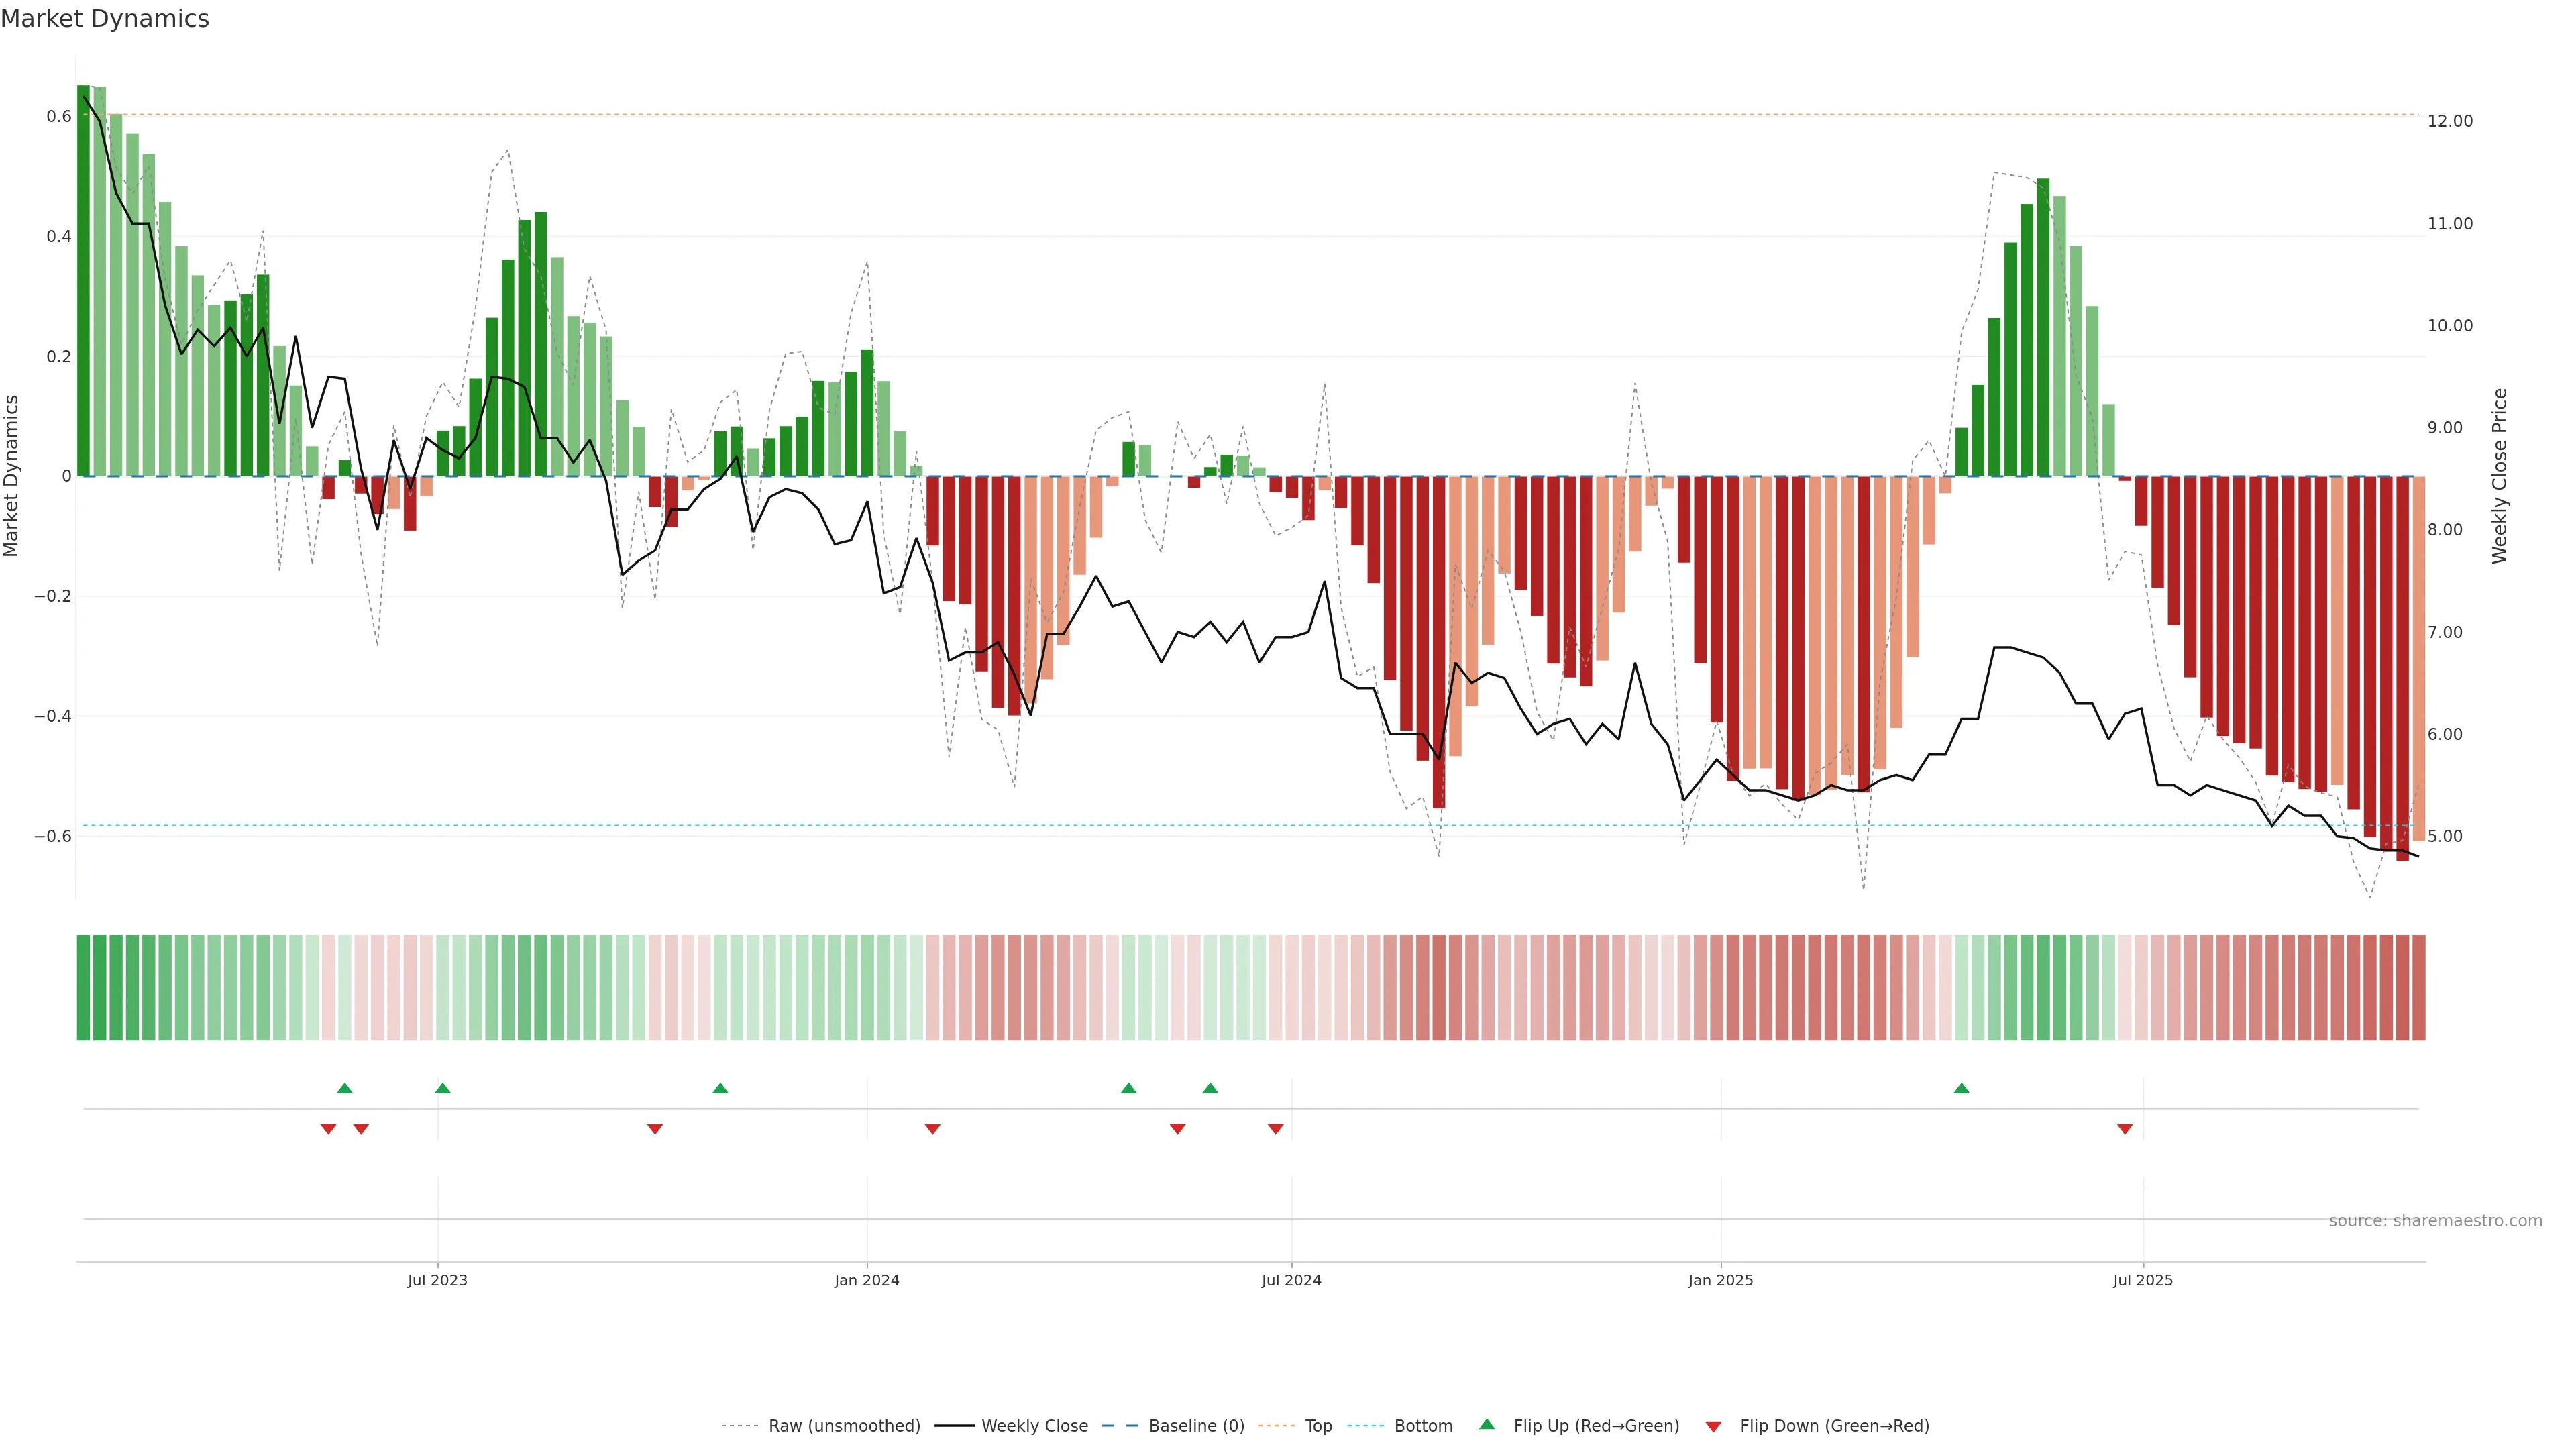Click the sharemaestro.com source text
The height and width of the screenshot is (1449, 2576).
click(x=2435, y=1221)
